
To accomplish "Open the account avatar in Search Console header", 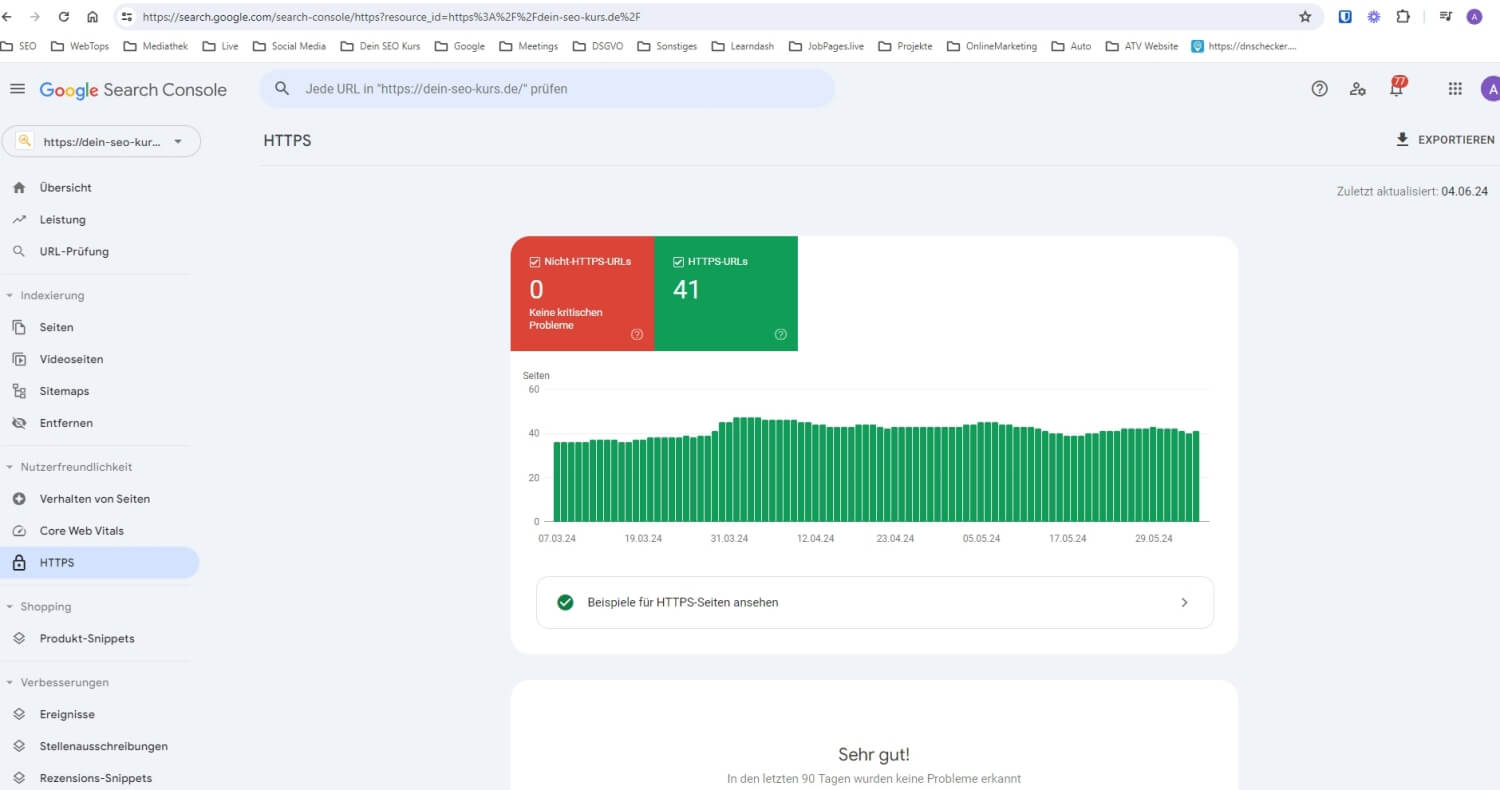I will pyautogui.click(x=1491, y=89).
